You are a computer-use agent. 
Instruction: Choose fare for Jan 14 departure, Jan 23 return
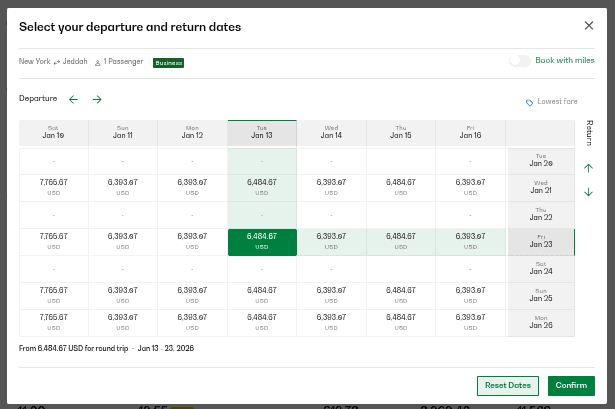click(331, 242)
